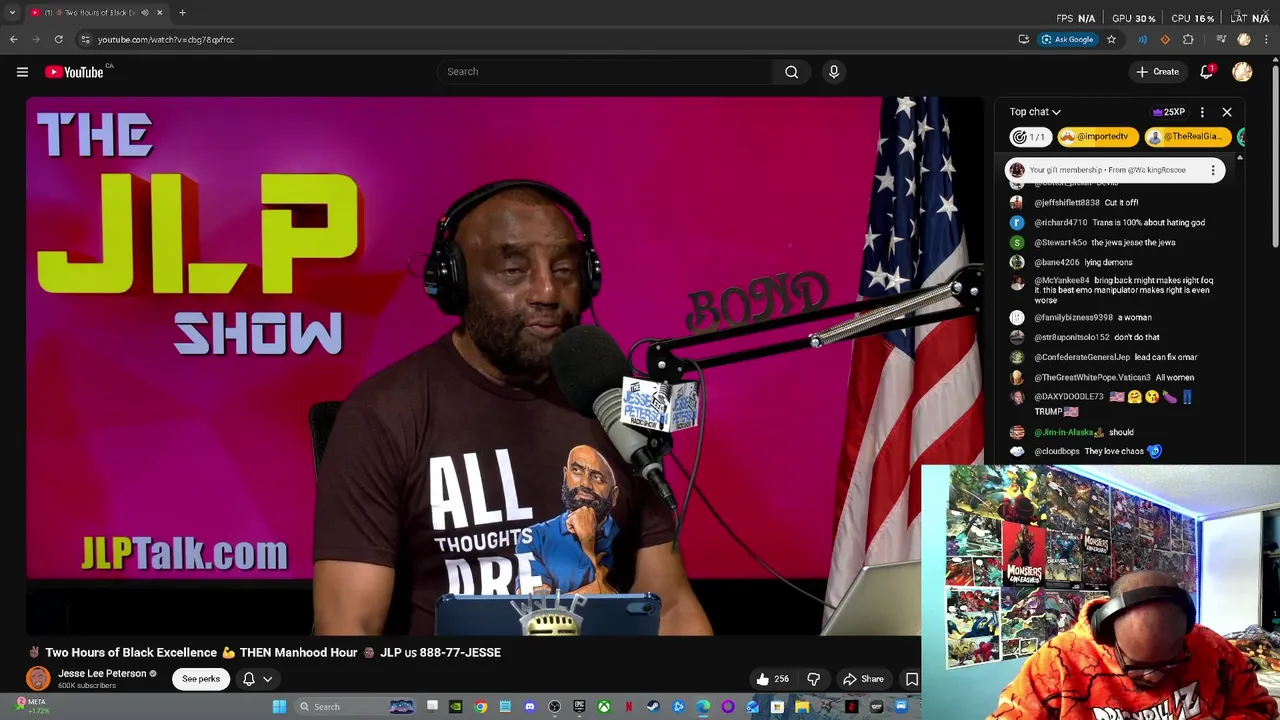Save the video with bookmark icon

(912, 679)
